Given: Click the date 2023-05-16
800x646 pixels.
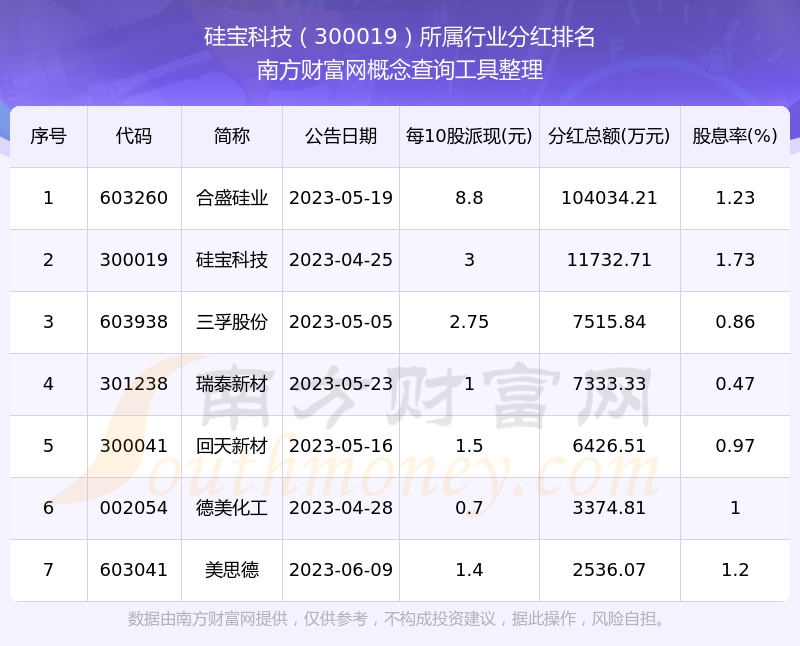Looking at the screenshot, I should click(x=341, y=446).
